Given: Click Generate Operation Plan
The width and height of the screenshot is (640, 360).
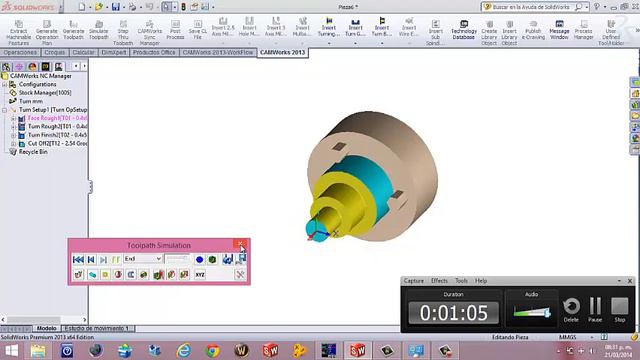Looking at the screenshot, I should (x=47, y=32).
